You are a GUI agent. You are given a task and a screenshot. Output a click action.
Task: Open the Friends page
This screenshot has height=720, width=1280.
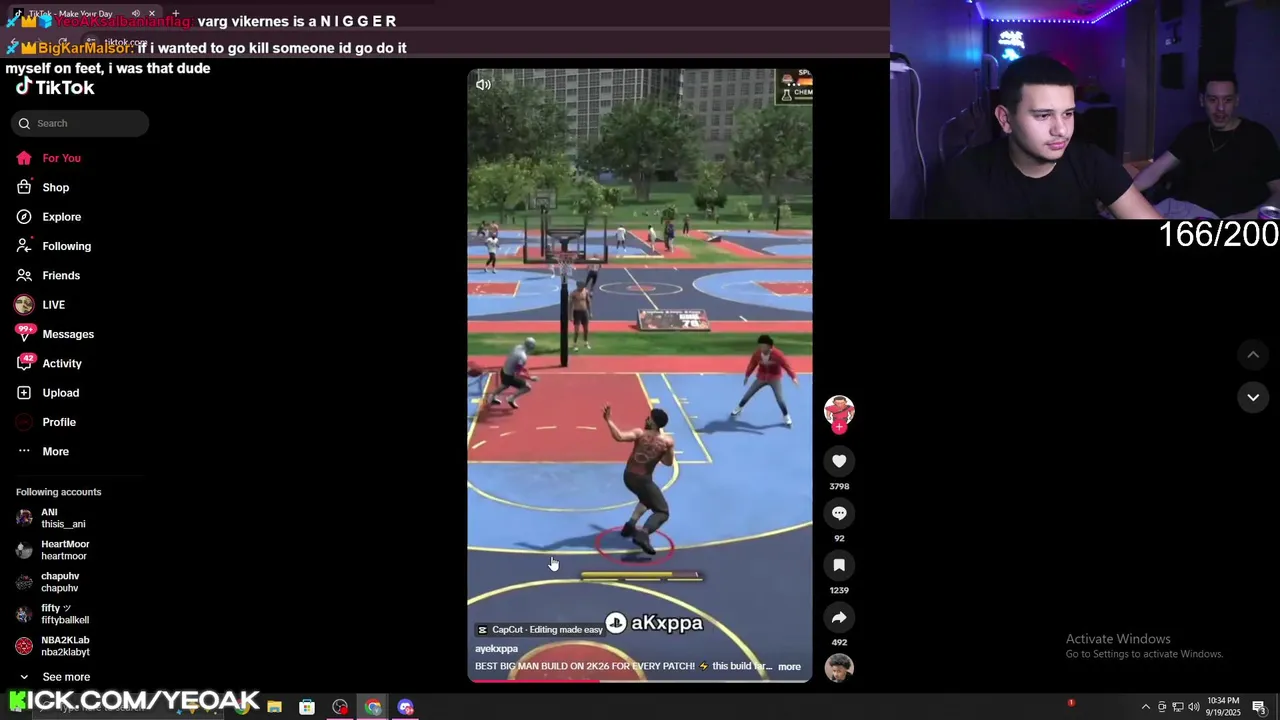tap(47, 275)
